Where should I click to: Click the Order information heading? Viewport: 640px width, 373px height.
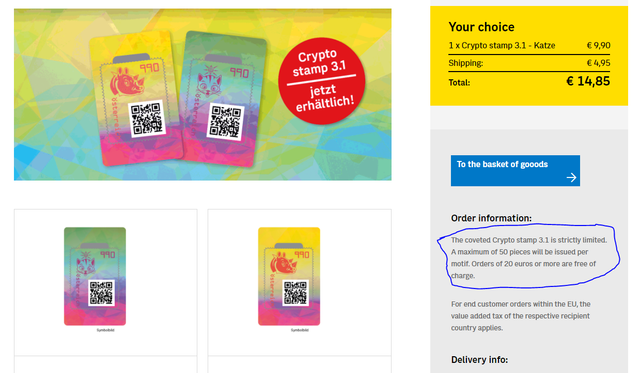pos(491,218)
